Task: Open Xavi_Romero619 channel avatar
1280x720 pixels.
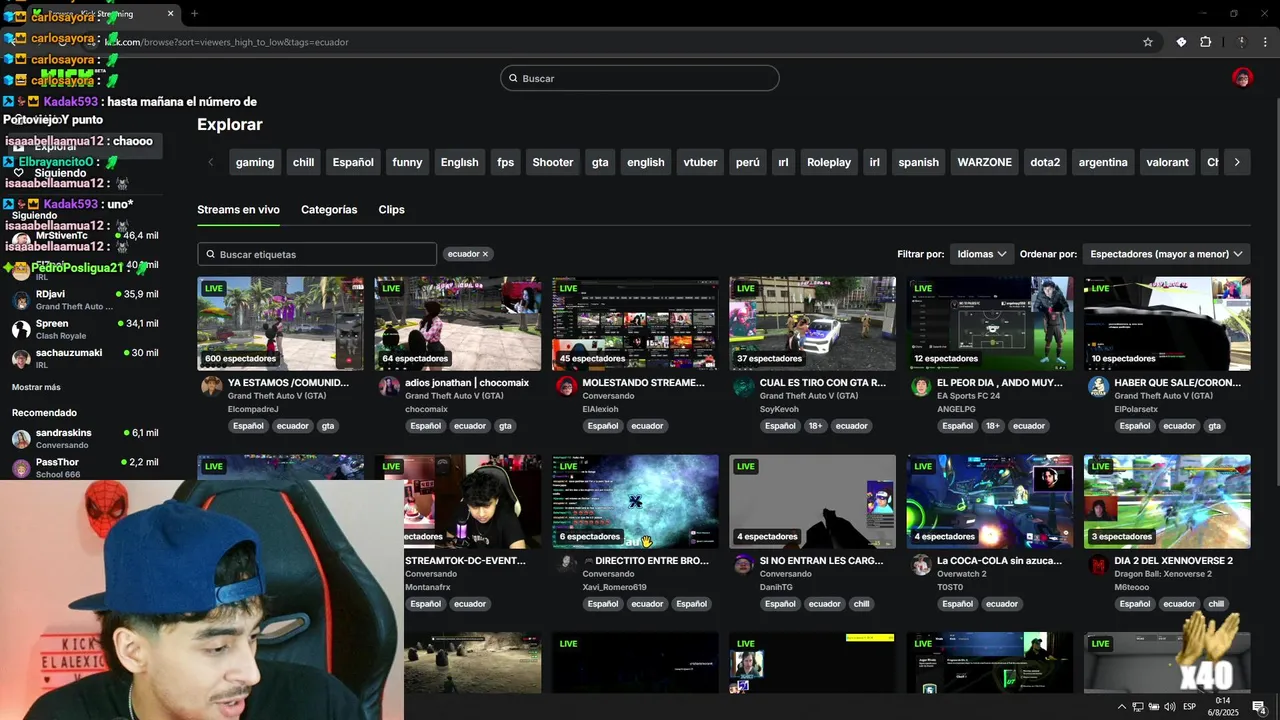Action: pos(566,565)
